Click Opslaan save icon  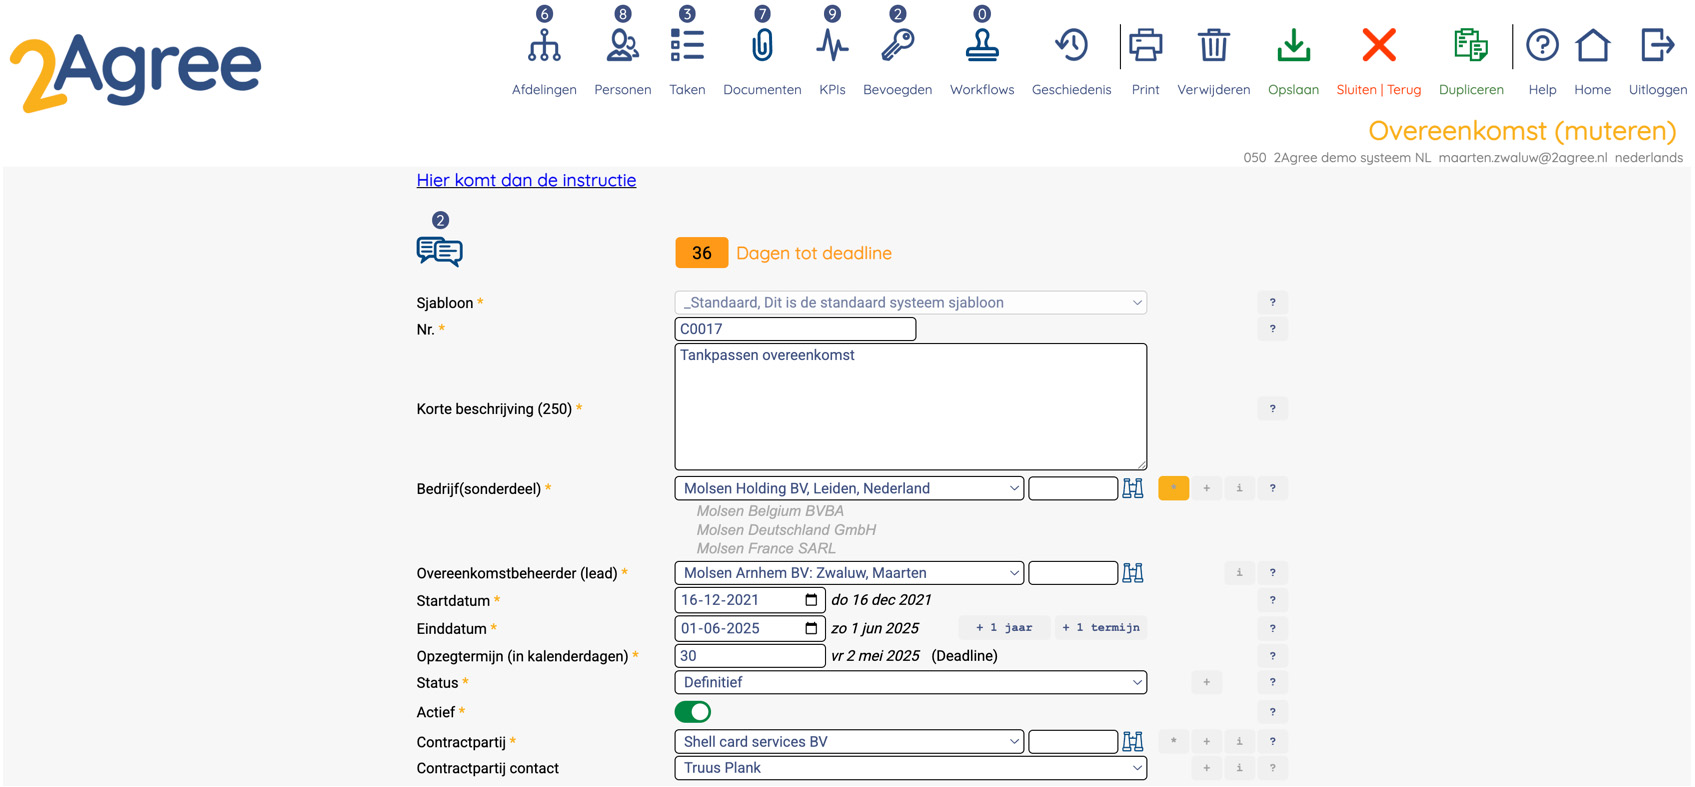(x=1293, y=45)
